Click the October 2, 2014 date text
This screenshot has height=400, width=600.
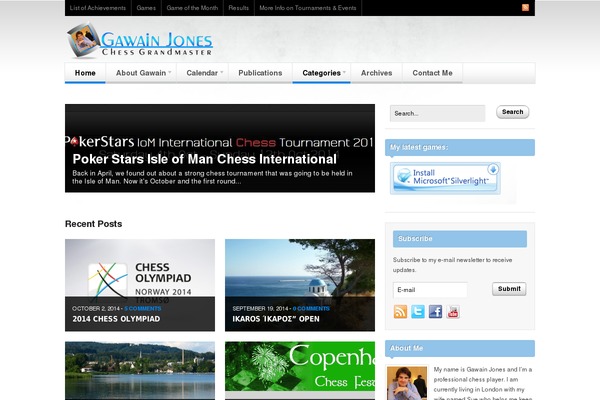[x=96, y=309]
